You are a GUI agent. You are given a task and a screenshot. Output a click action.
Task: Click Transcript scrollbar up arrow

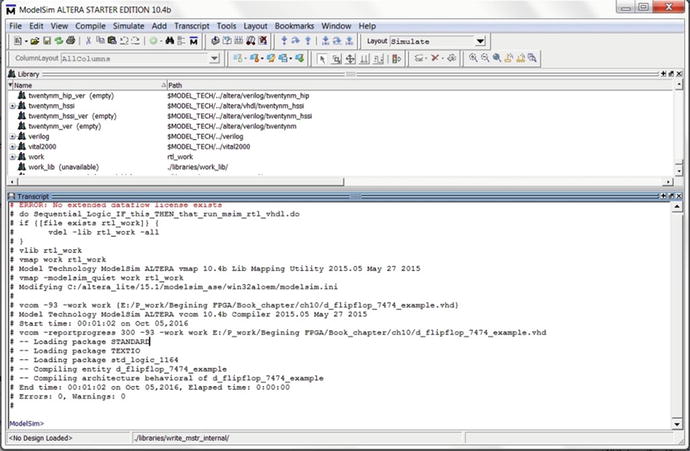pyautogui.click(x=678, y=207)
